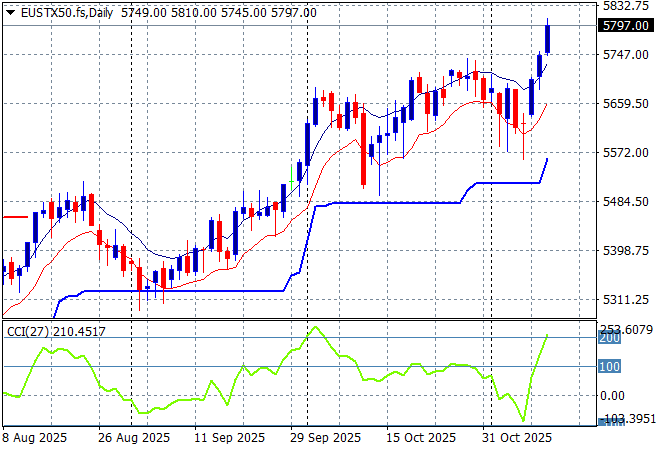Select the OHLC values 5749.00 5810.00 5745.00 5797.00
660x450 pixels.
pos(219,13)
